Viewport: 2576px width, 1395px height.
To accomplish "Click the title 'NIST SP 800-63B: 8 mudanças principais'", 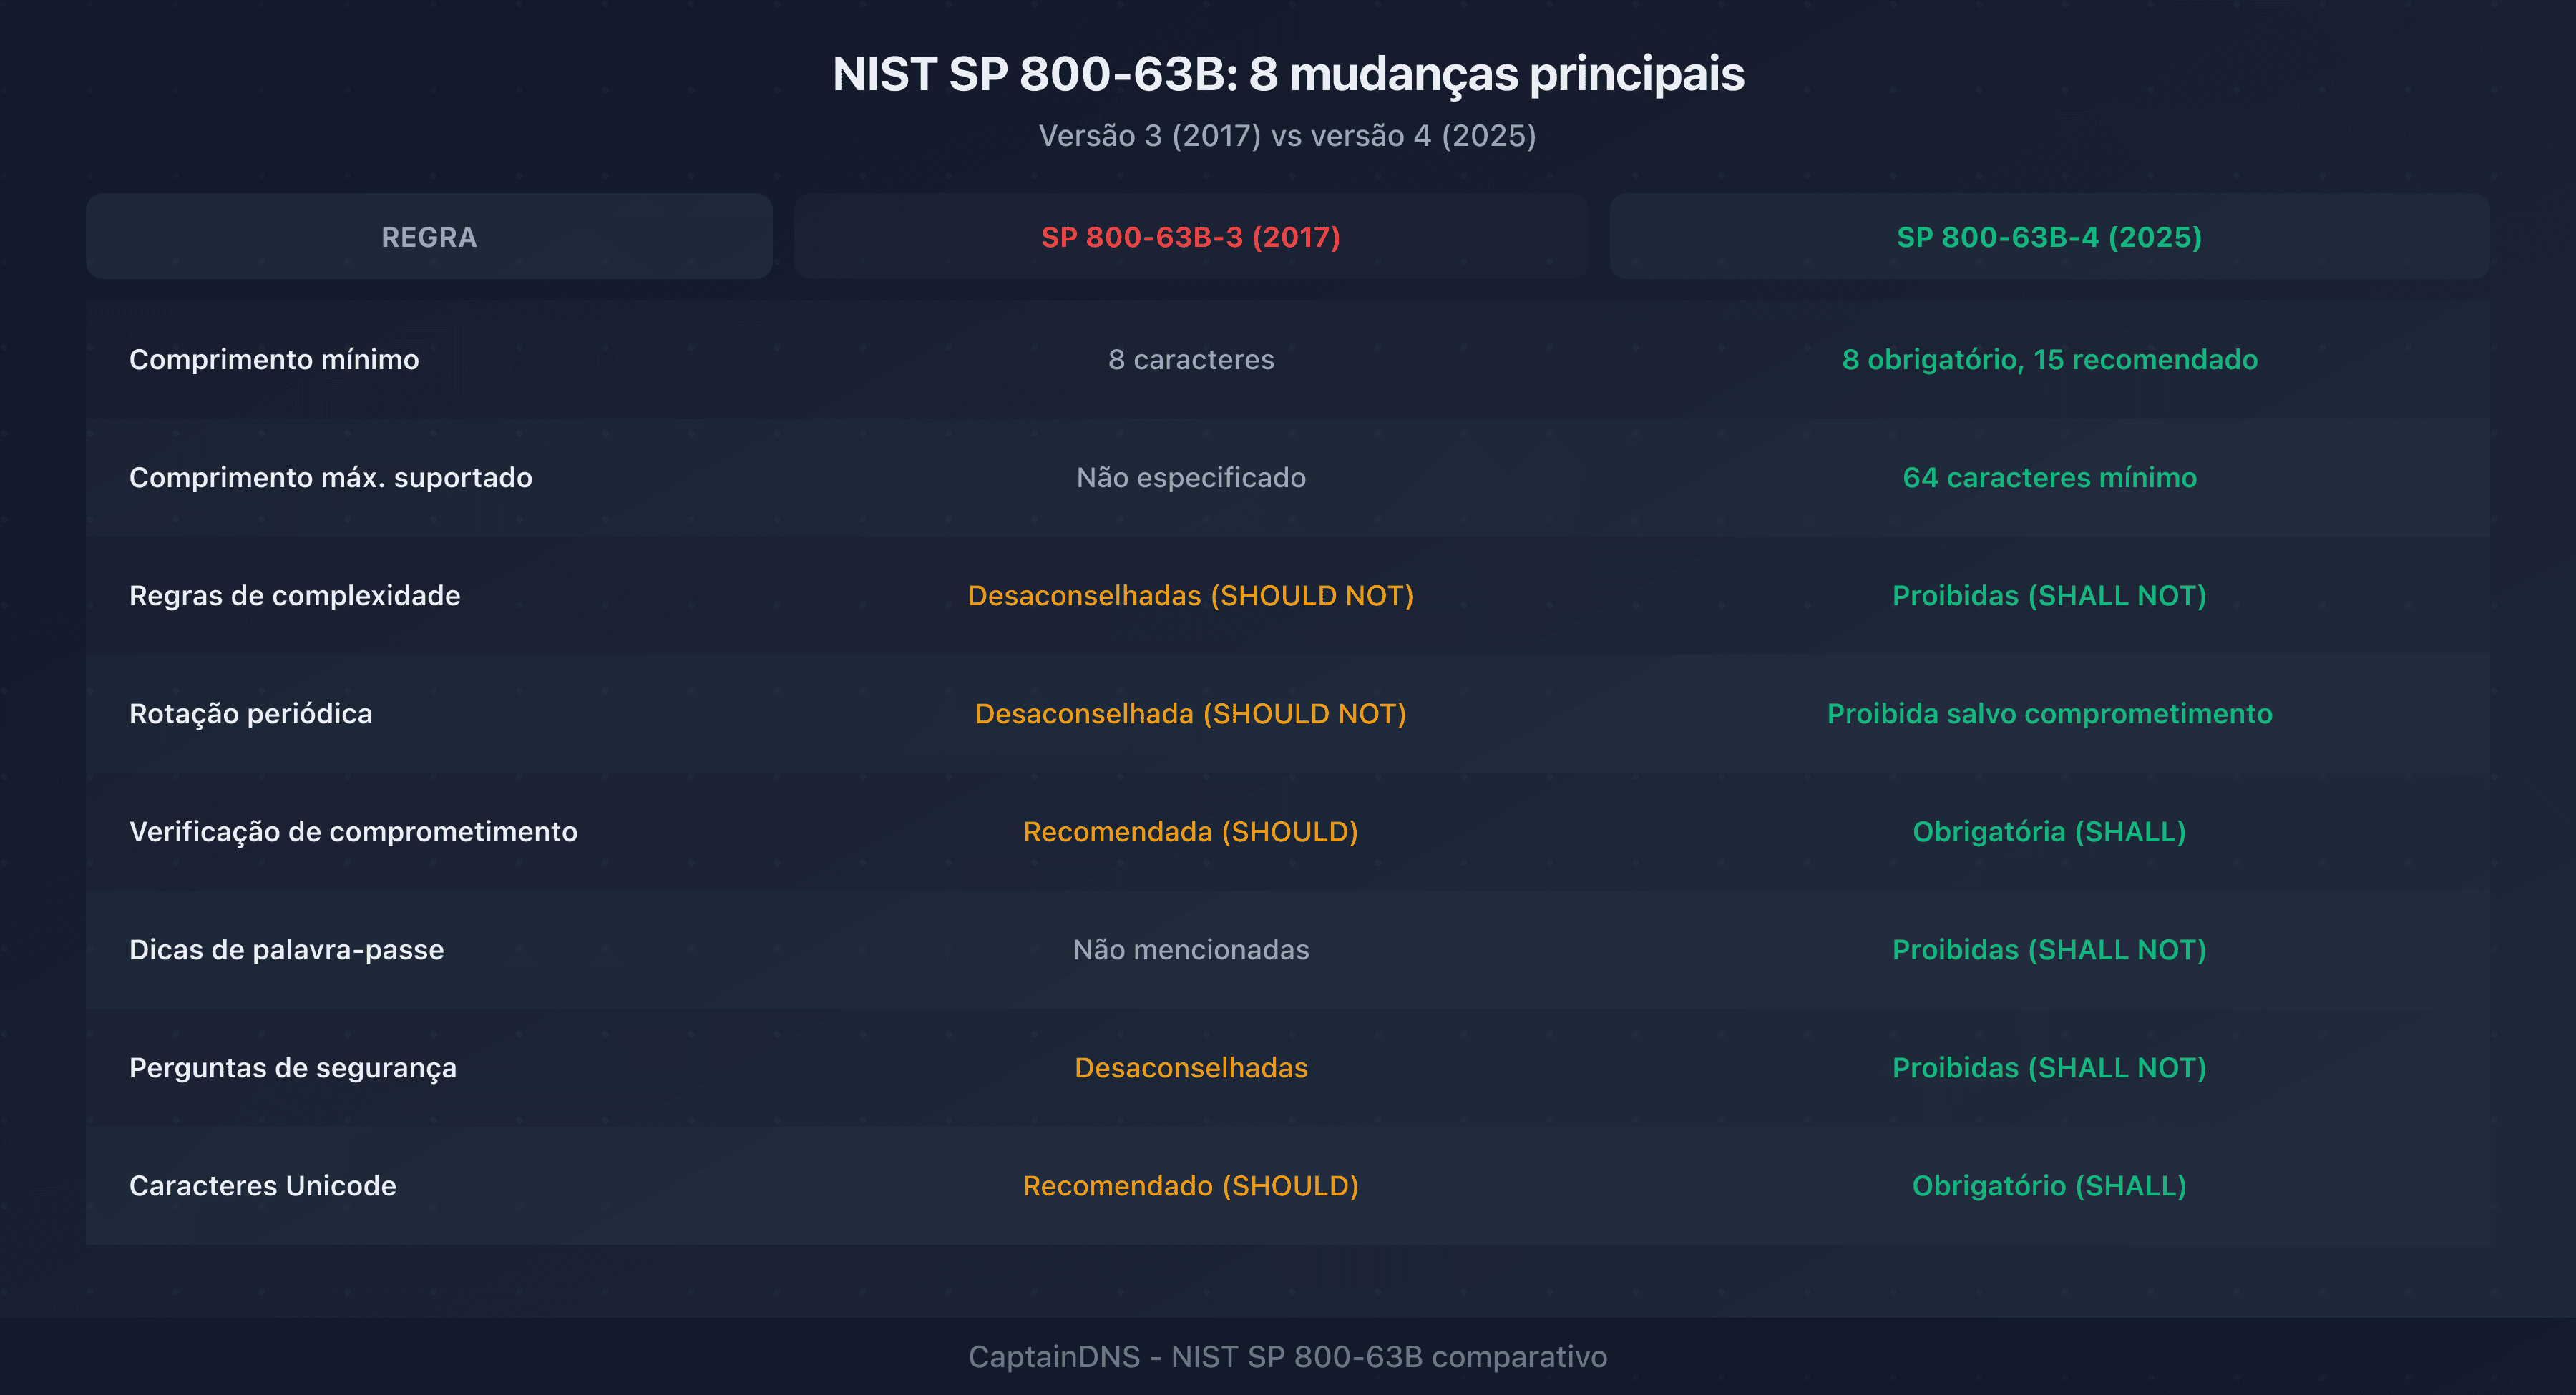I will coord(1288,74).
